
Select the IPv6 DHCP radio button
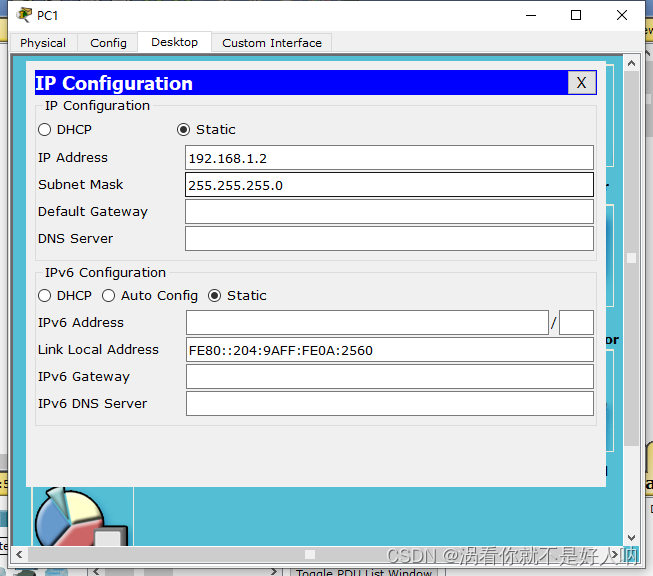45,296
